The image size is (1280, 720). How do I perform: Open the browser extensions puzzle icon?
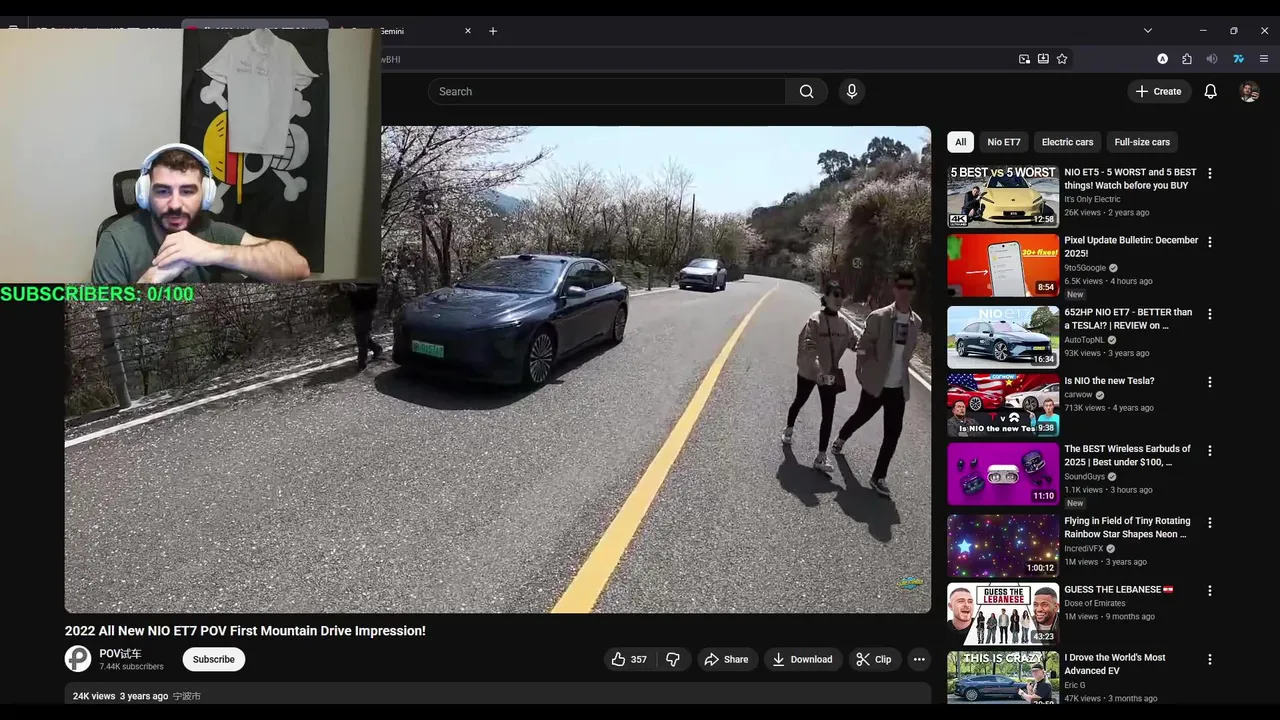(x=1187, y=59)
